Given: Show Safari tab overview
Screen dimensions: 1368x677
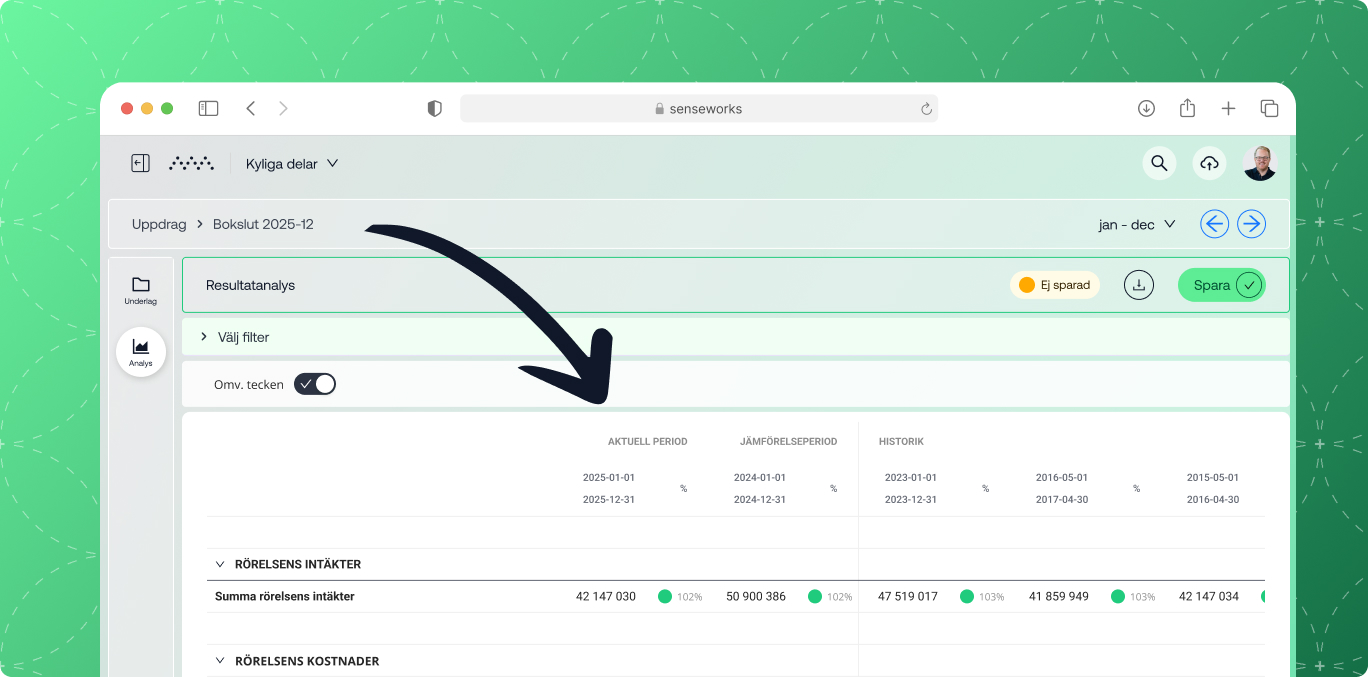Looking at the screenshot, I should [x=1269, y=108].
